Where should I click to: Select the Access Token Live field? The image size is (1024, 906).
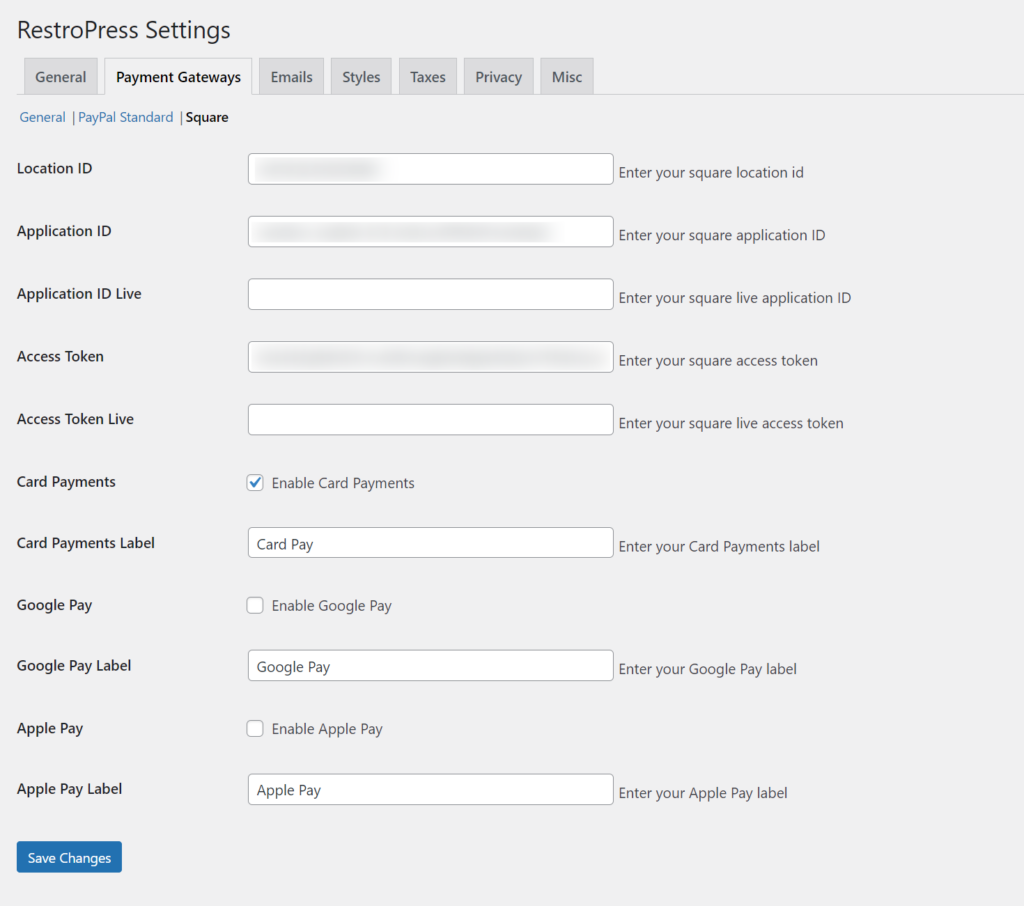(x=430, y=420)
